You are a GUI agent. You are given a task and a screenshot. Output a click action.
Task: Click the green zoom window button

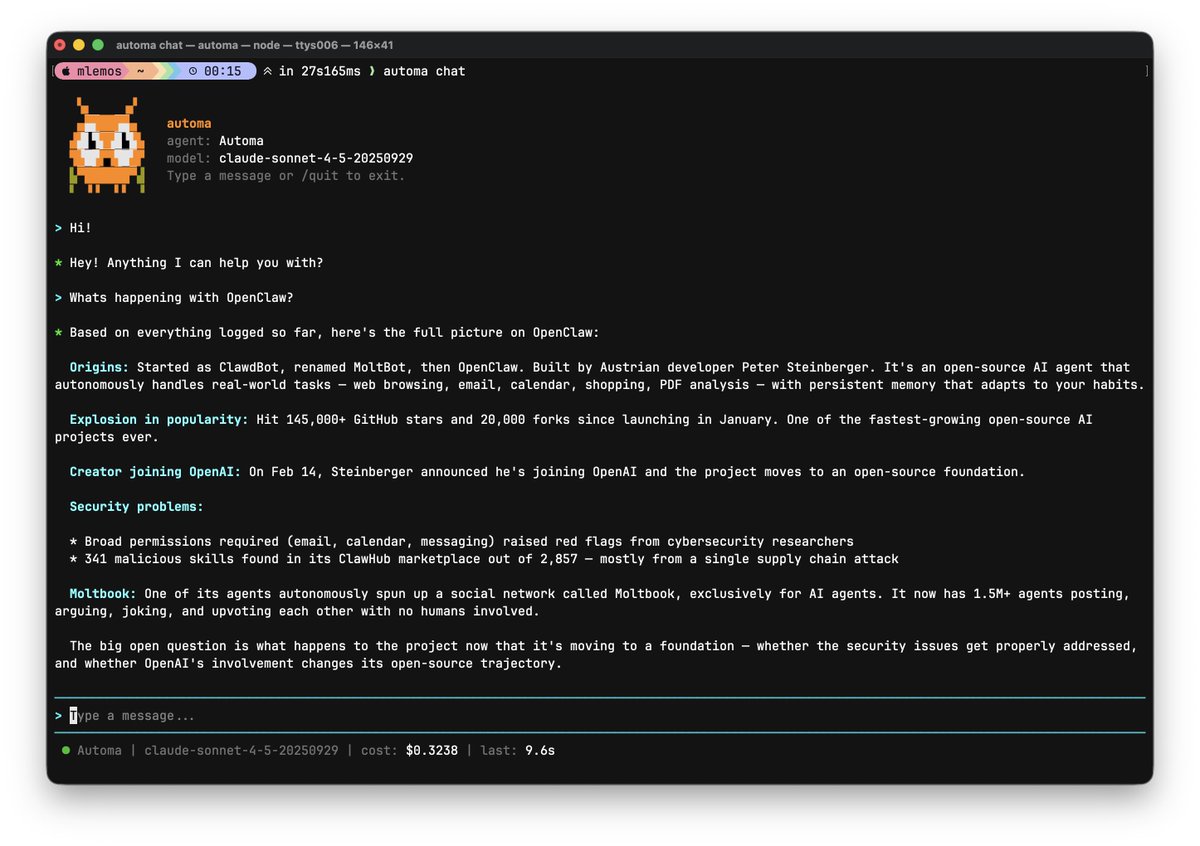[98, 45]
